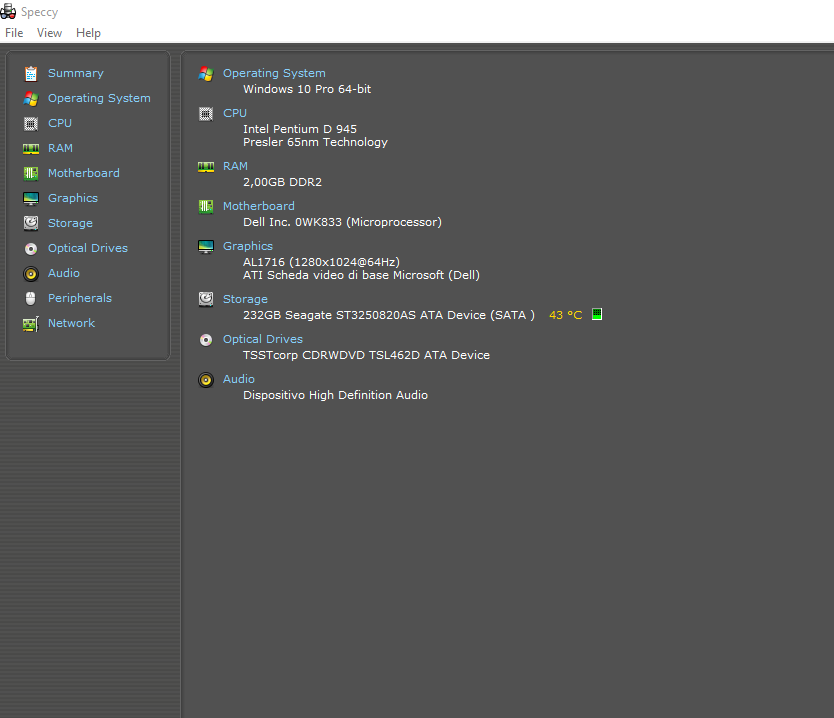Open the File menu
This screenshot has height=718, width=834.
[x=14, y=33]
